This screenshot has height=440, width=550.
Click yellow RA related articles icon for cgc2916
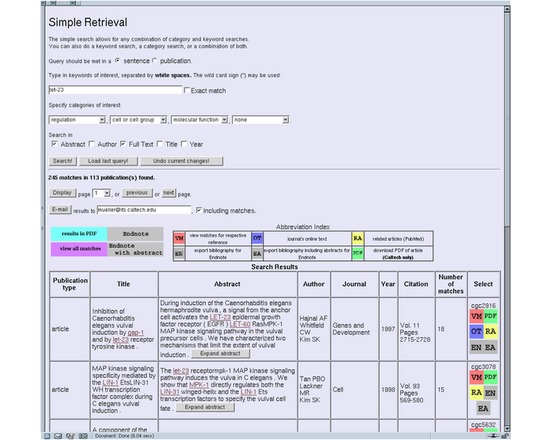click(490, 332)
